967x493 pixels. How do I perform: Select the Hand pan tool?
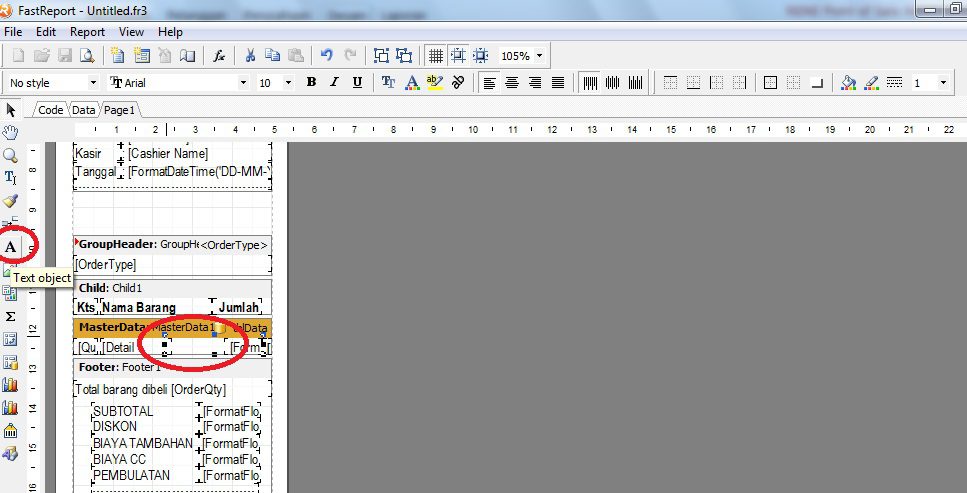pos(10,133)
